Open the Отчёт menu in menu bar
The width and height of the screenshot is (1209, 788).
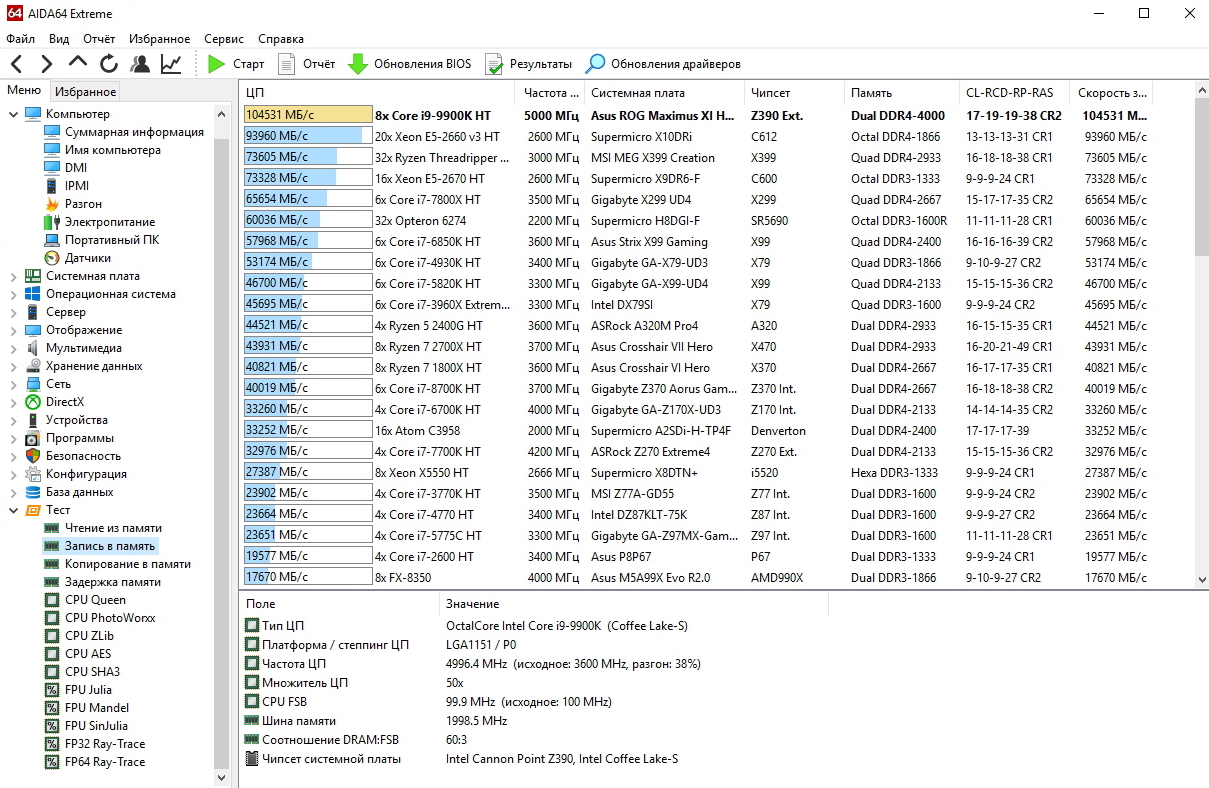point(99,39)
